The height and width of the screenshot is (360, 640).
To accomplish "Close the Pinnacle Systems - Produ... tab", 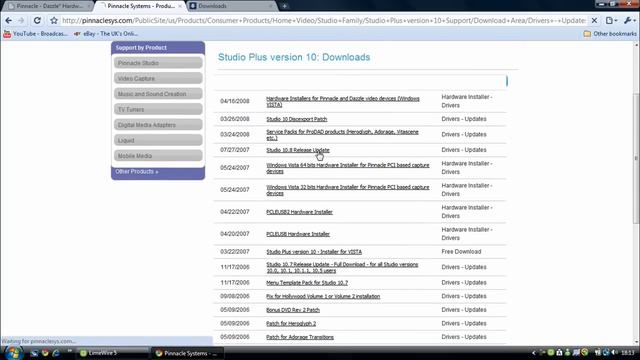I will coord(180,6).
